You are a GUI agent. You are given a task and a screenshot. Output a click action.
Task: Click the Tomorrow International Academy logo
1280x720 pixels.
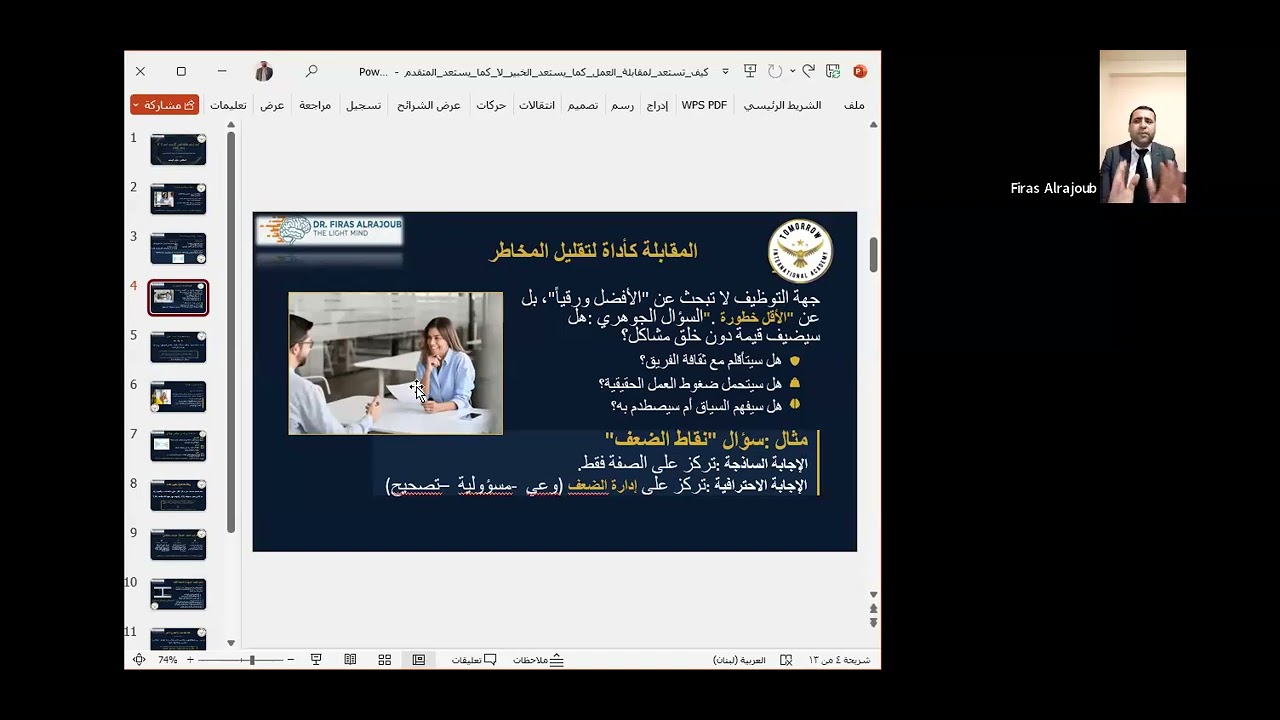point(800,251)
